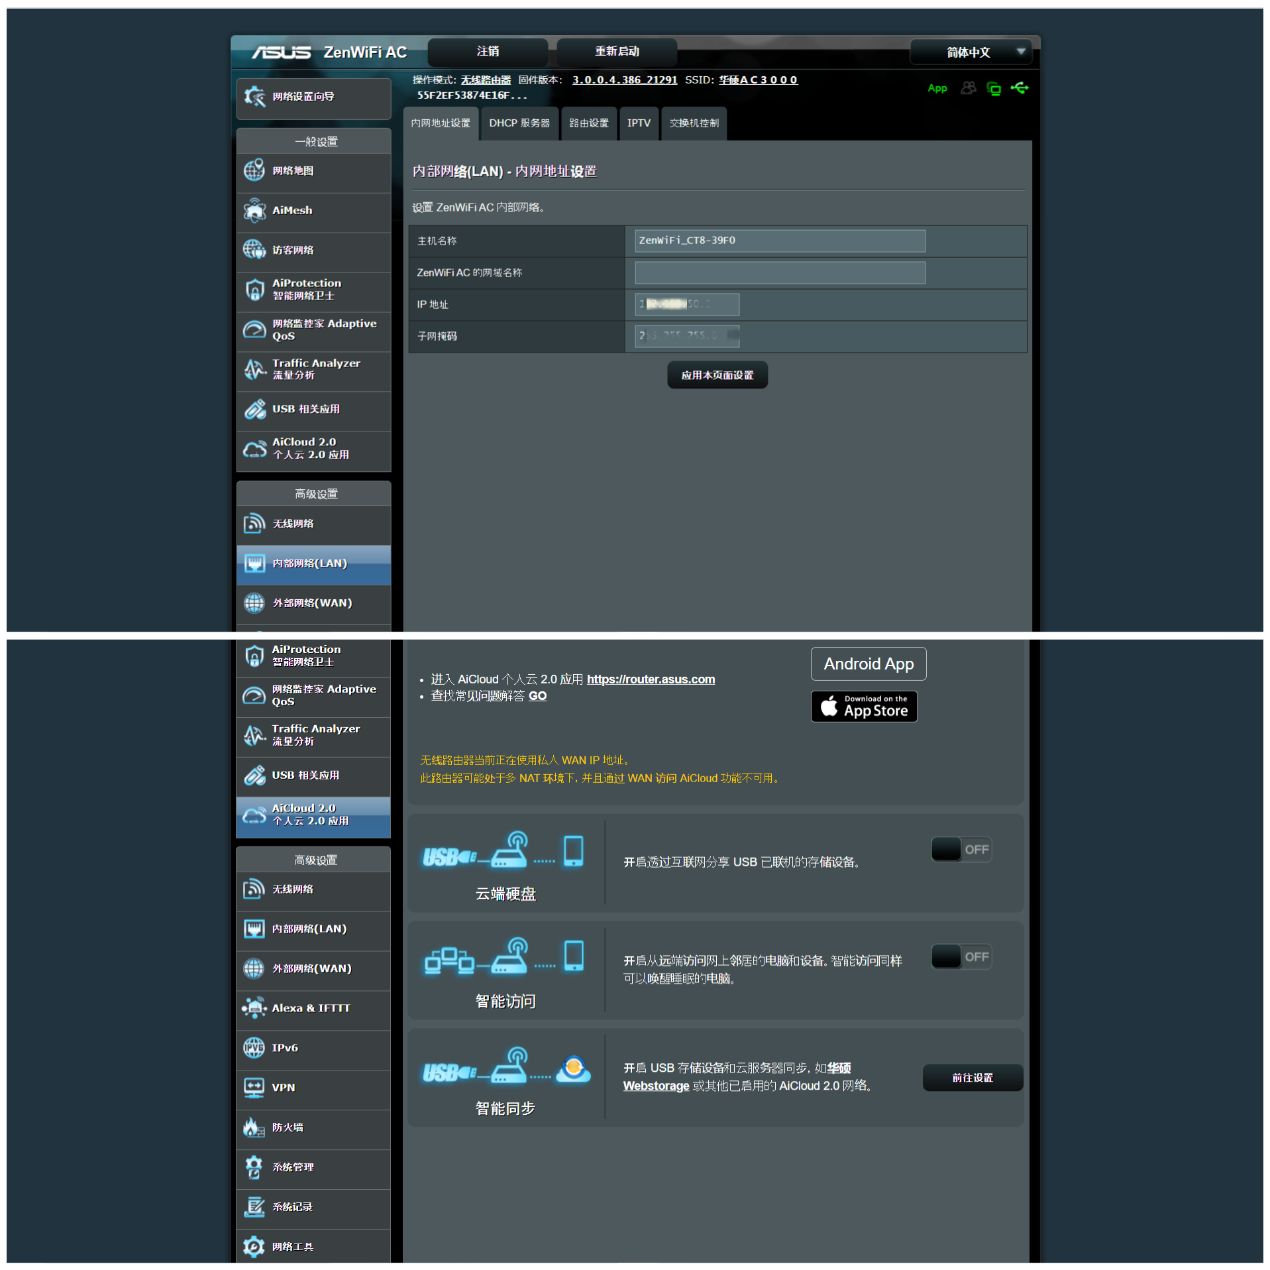Click the 应用本页面设置 apply button
This screenshot has width=1270, height=1270.
click(718, 375)
